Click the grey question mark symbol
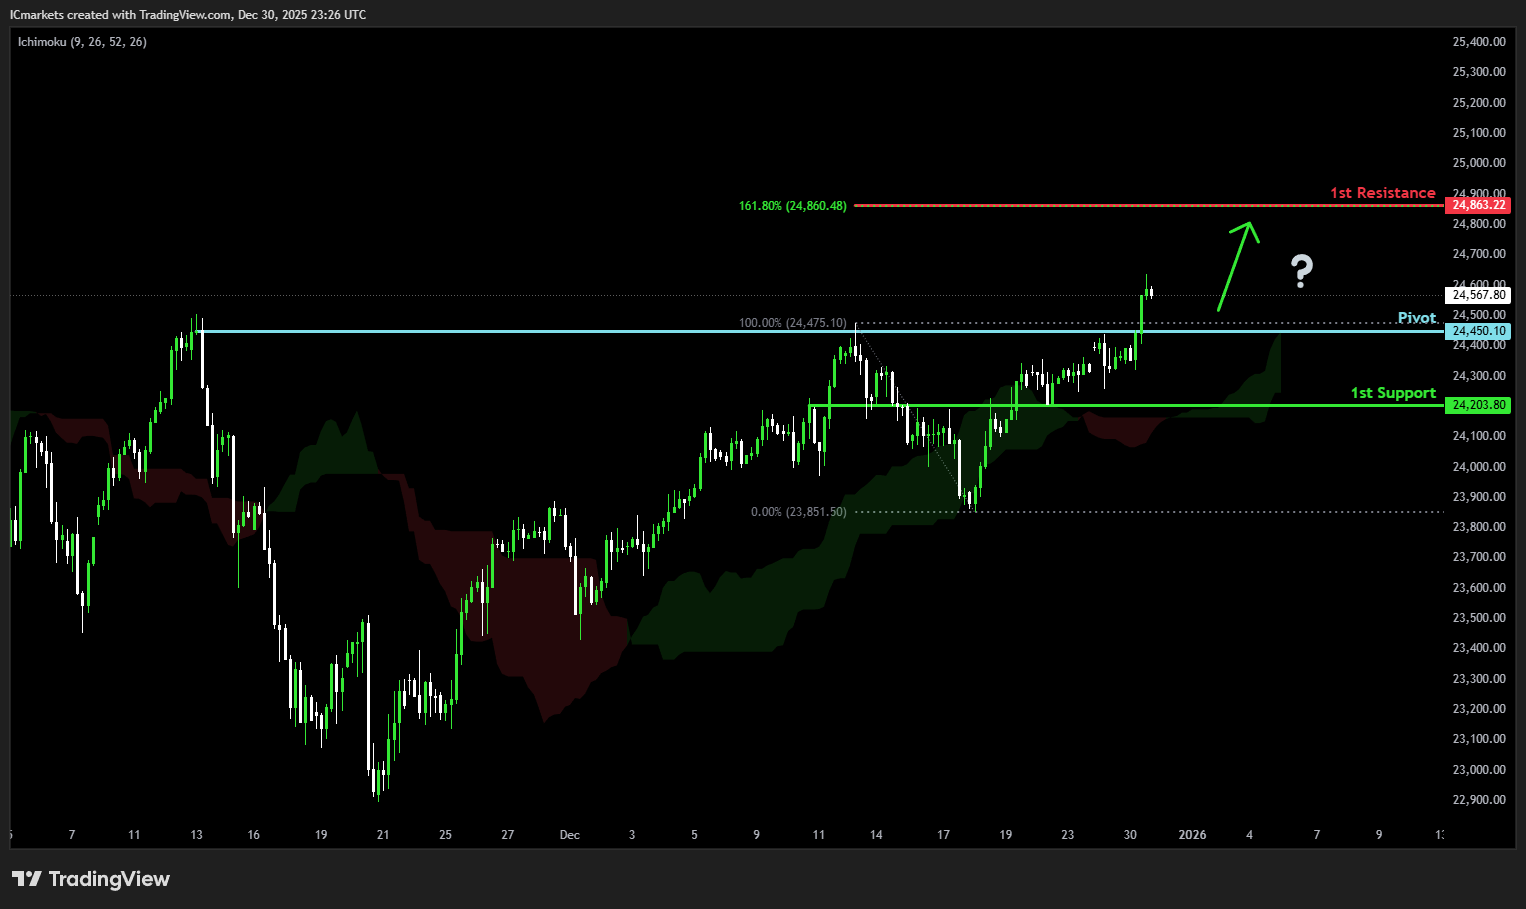The width and height of the screenshot is (1526, 909). coord(1301,271)
